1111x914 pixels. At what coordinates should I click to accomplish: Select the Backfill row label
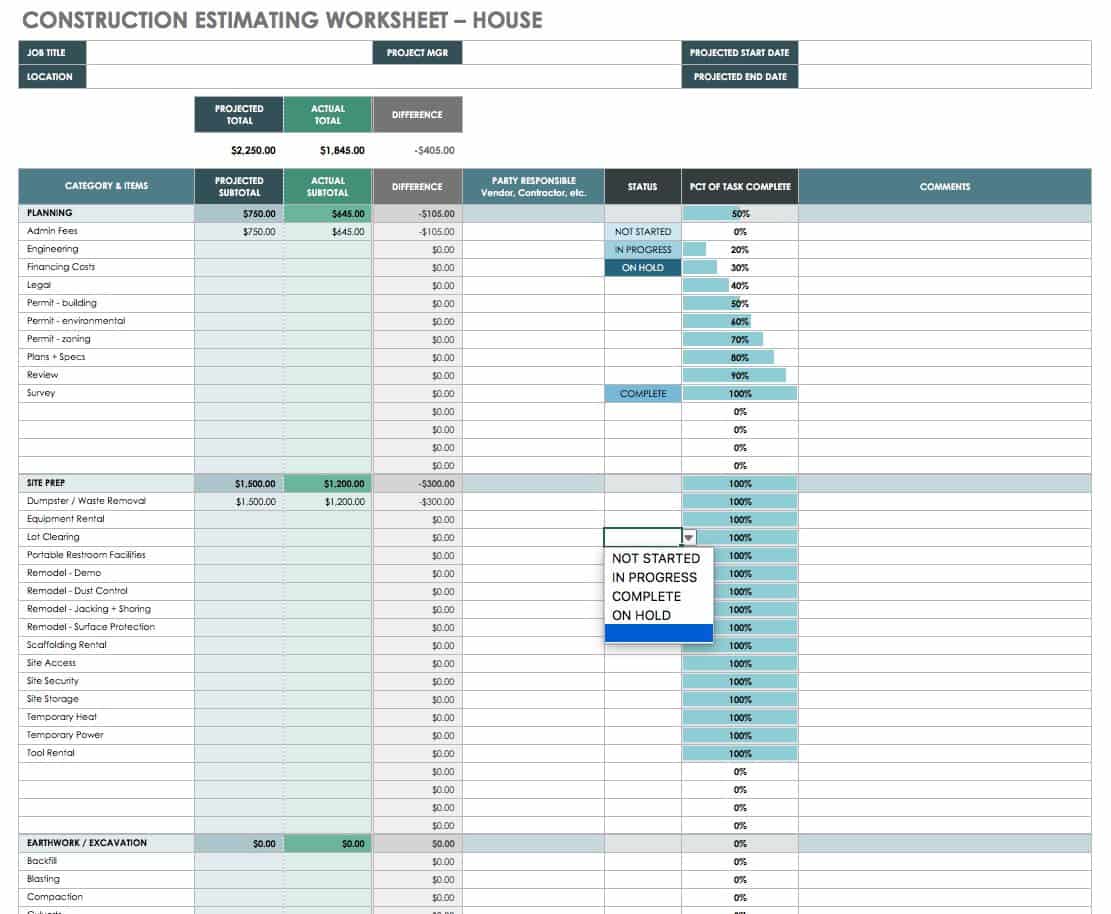point(42,861)
